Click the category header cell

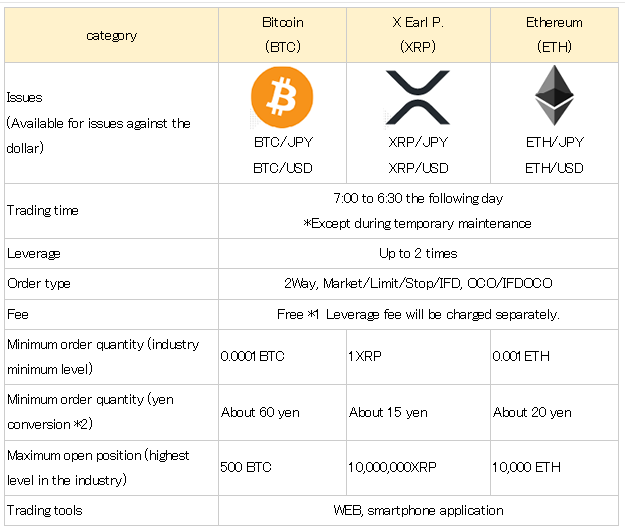(112, 35)
